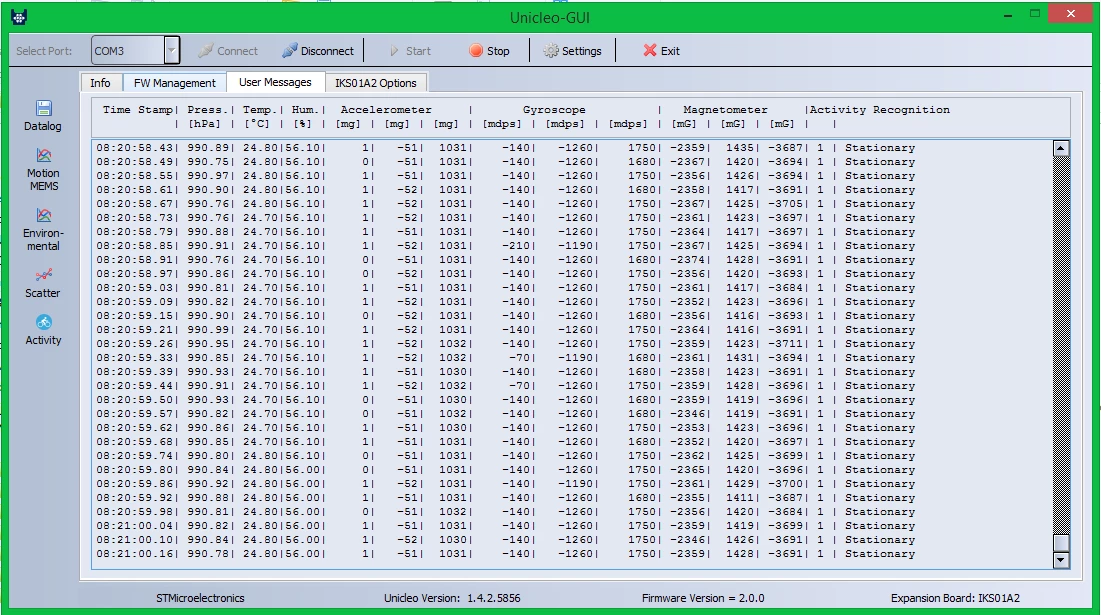Click the scrollbar down arrow
Image resolution: width=1101 pixels, height=615 pixels.
(1061, 560)
